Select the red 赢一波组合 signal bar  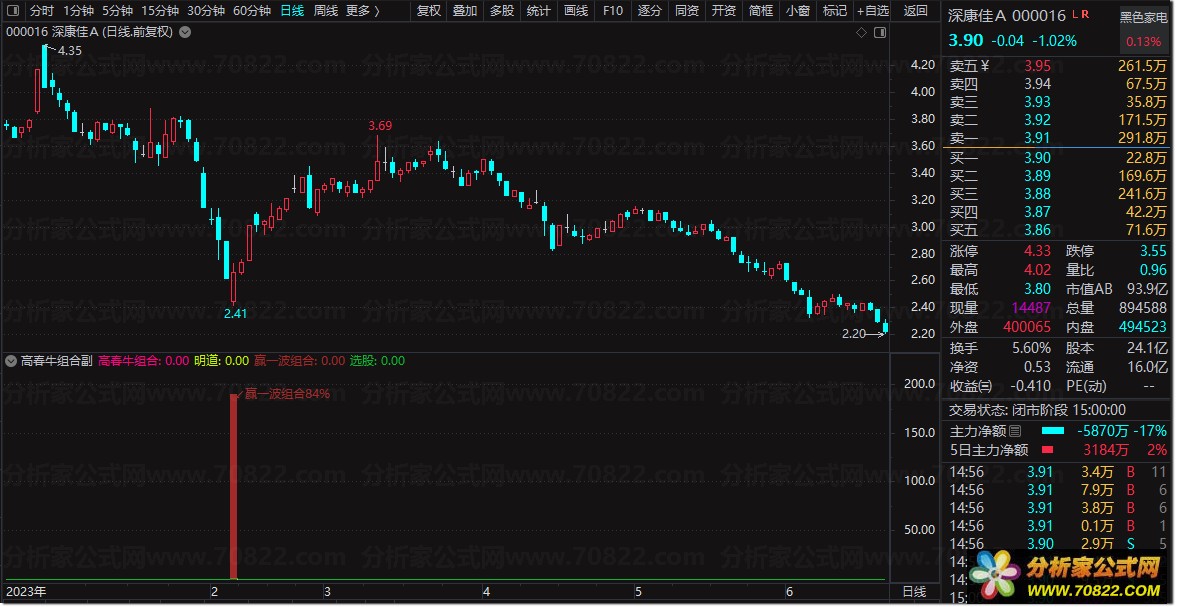[x=233, y=486]
